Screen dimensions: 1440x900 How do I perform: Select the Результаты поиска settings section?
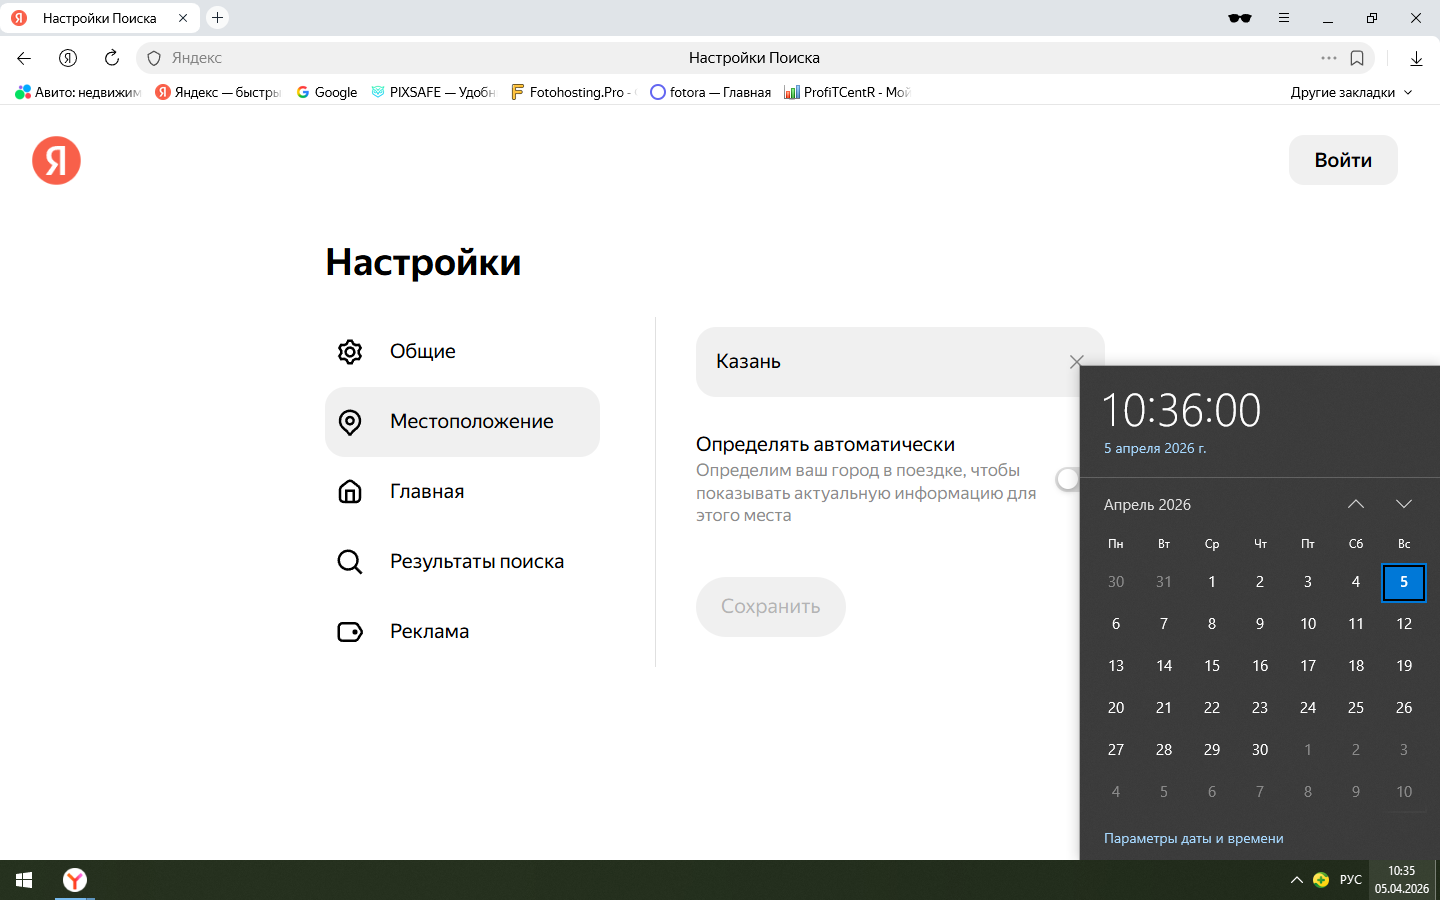click(x=476, y=562)
